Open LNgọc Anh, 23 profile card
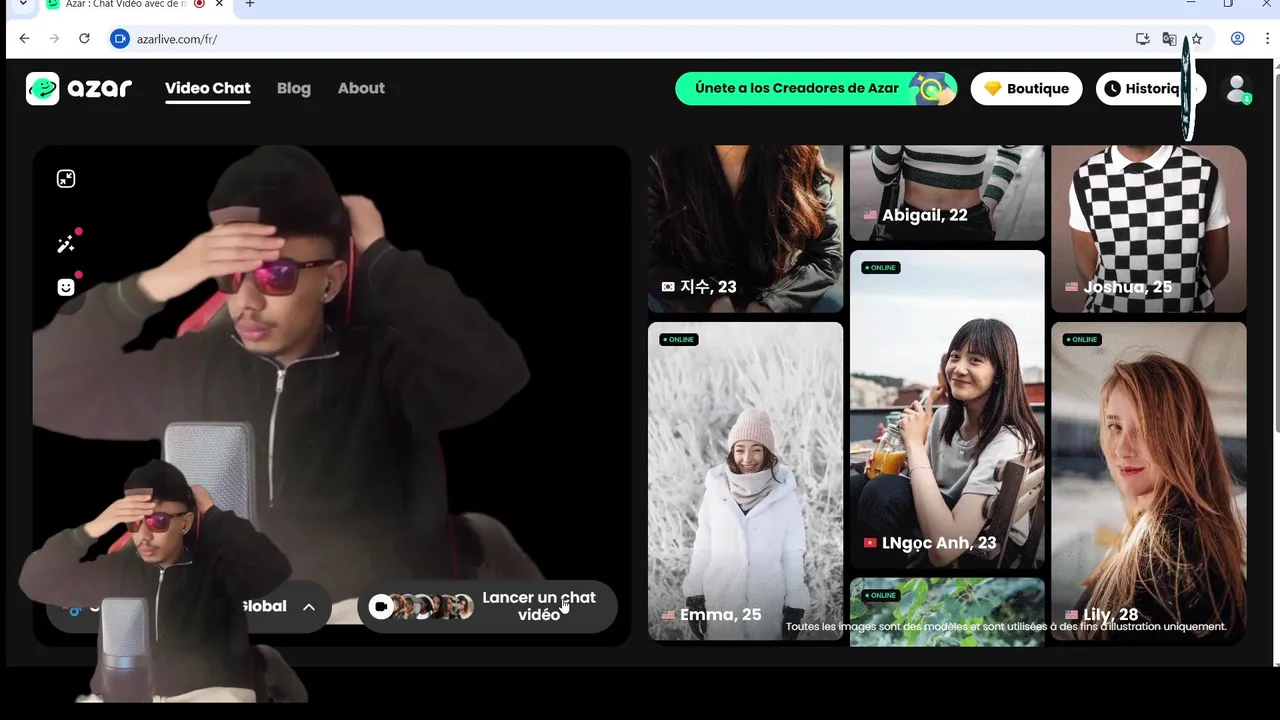 click(x=947, y=409)
